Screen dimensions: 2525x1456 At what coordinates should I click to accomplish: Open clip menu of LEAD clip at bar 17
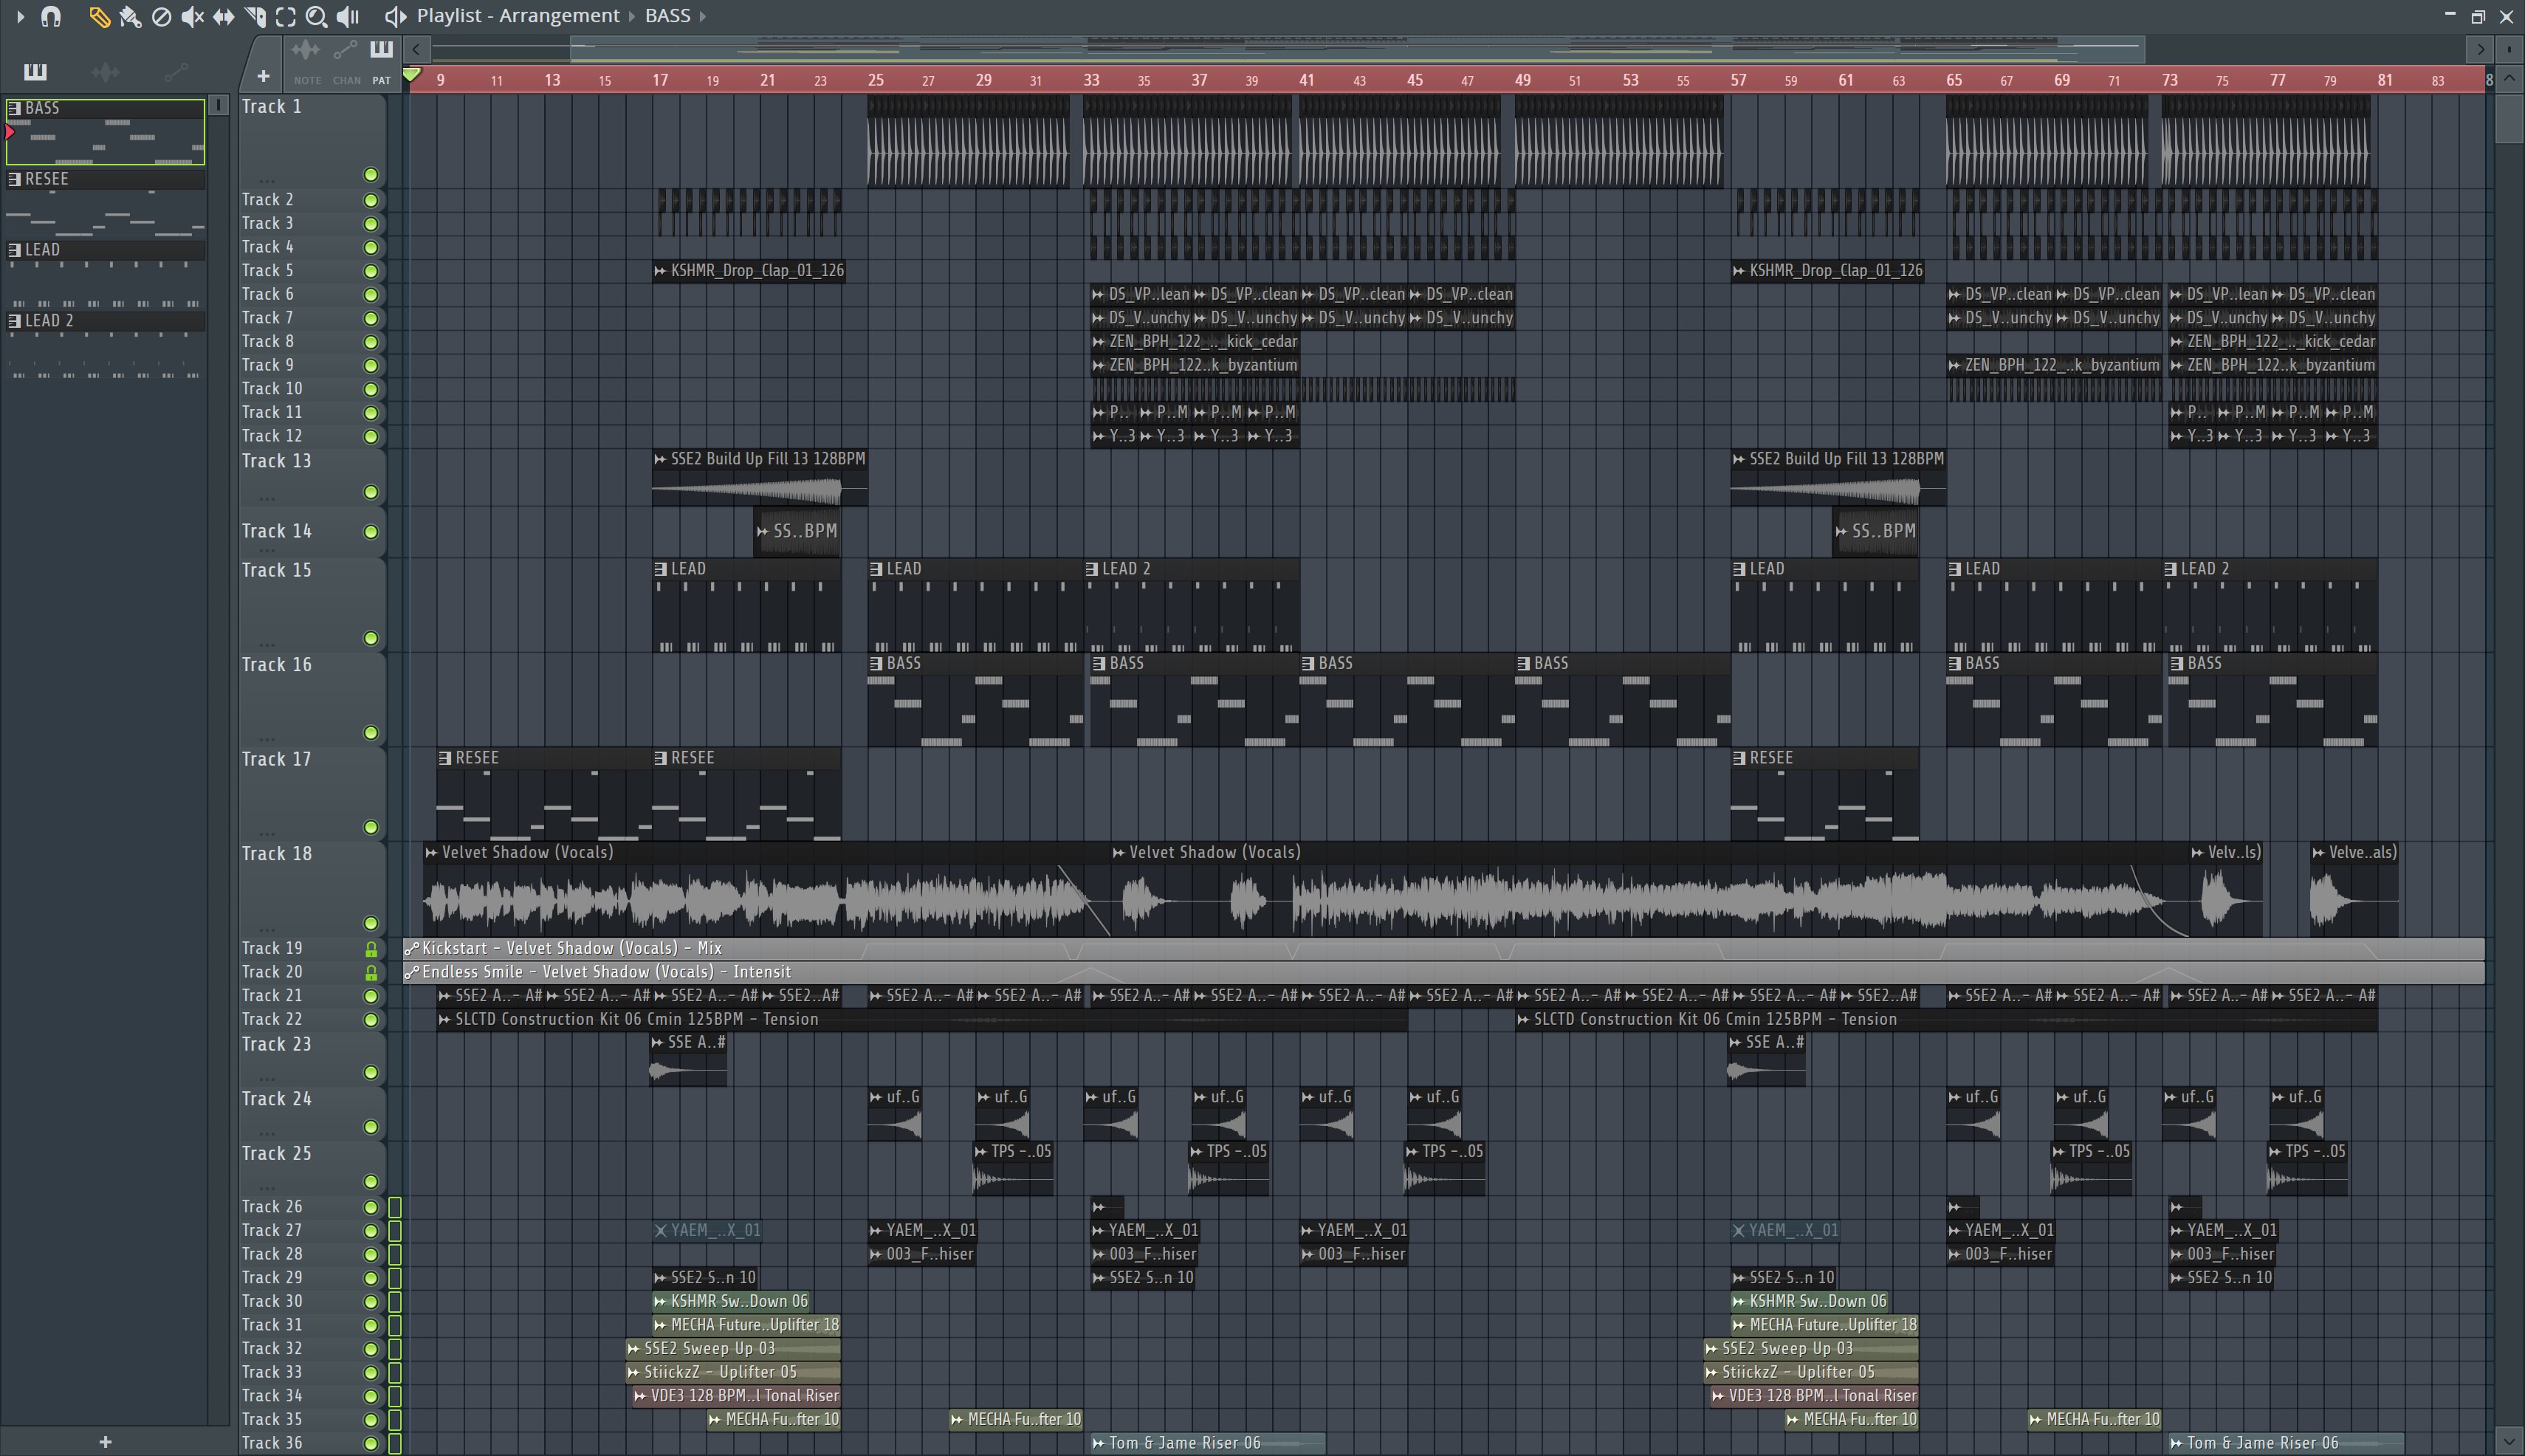point(661,569)
